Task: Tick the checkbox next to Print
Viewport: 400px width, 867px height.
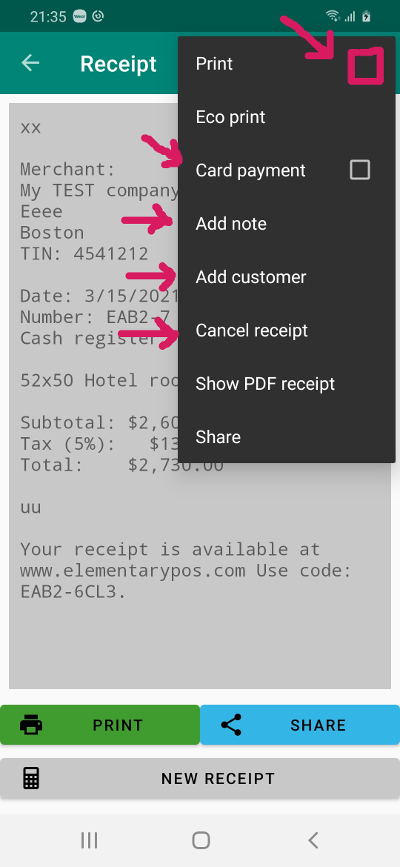Action: (365, 66)
